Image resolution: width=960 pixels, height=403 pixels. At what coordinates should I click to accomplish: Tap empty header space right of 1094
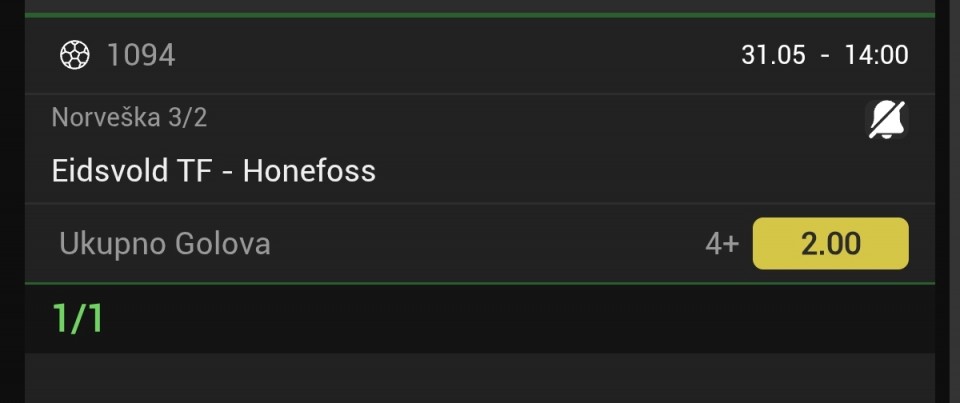[x=458, y=55]
